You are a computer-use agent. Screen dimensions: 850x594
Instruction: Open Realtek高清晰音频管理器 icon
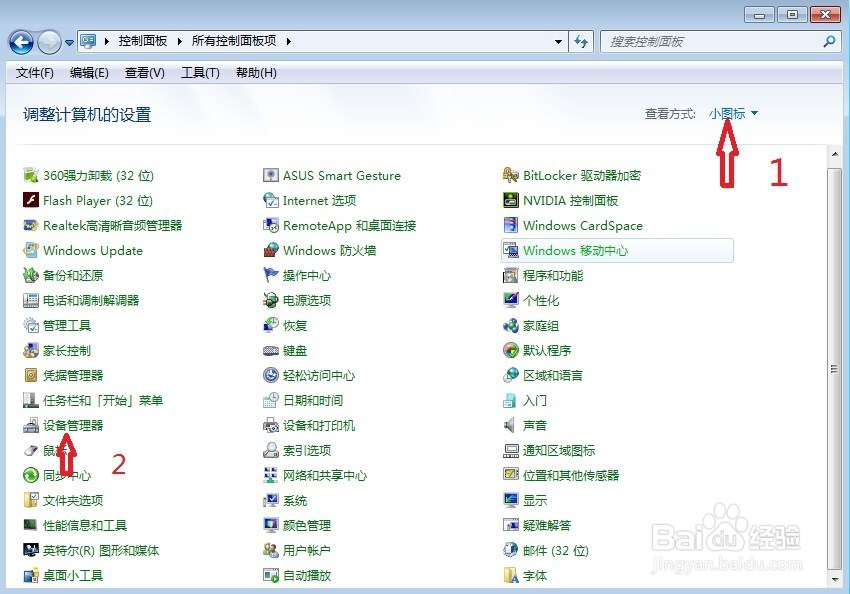[x=31, y=225]
